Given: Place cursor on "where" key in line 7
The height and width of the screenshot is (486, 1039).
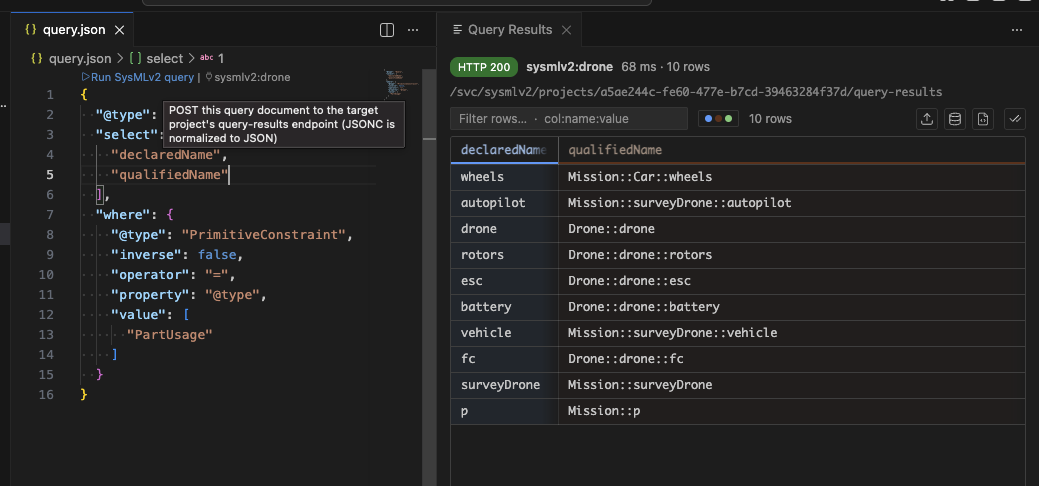Looking at the screenshot, I should (x=121, y=215).
